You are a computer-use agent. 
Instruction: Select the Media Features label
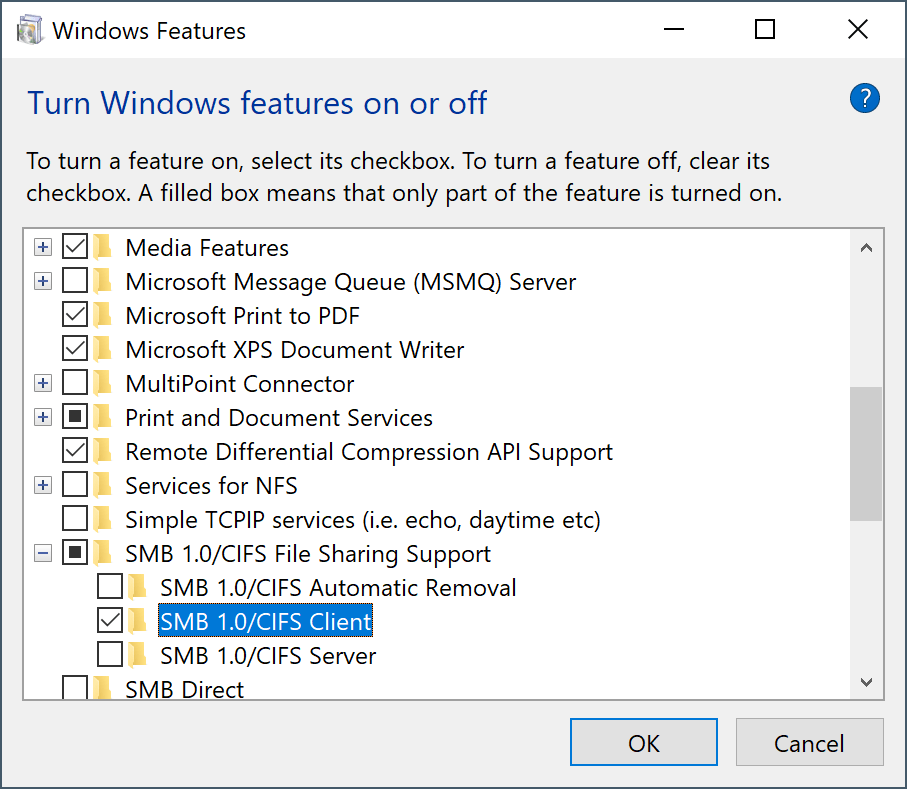click(x=207, y=248)
